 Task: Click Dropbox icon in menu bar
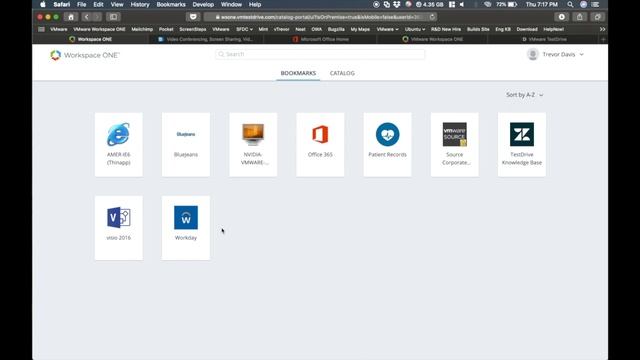[x=396, y=4]
